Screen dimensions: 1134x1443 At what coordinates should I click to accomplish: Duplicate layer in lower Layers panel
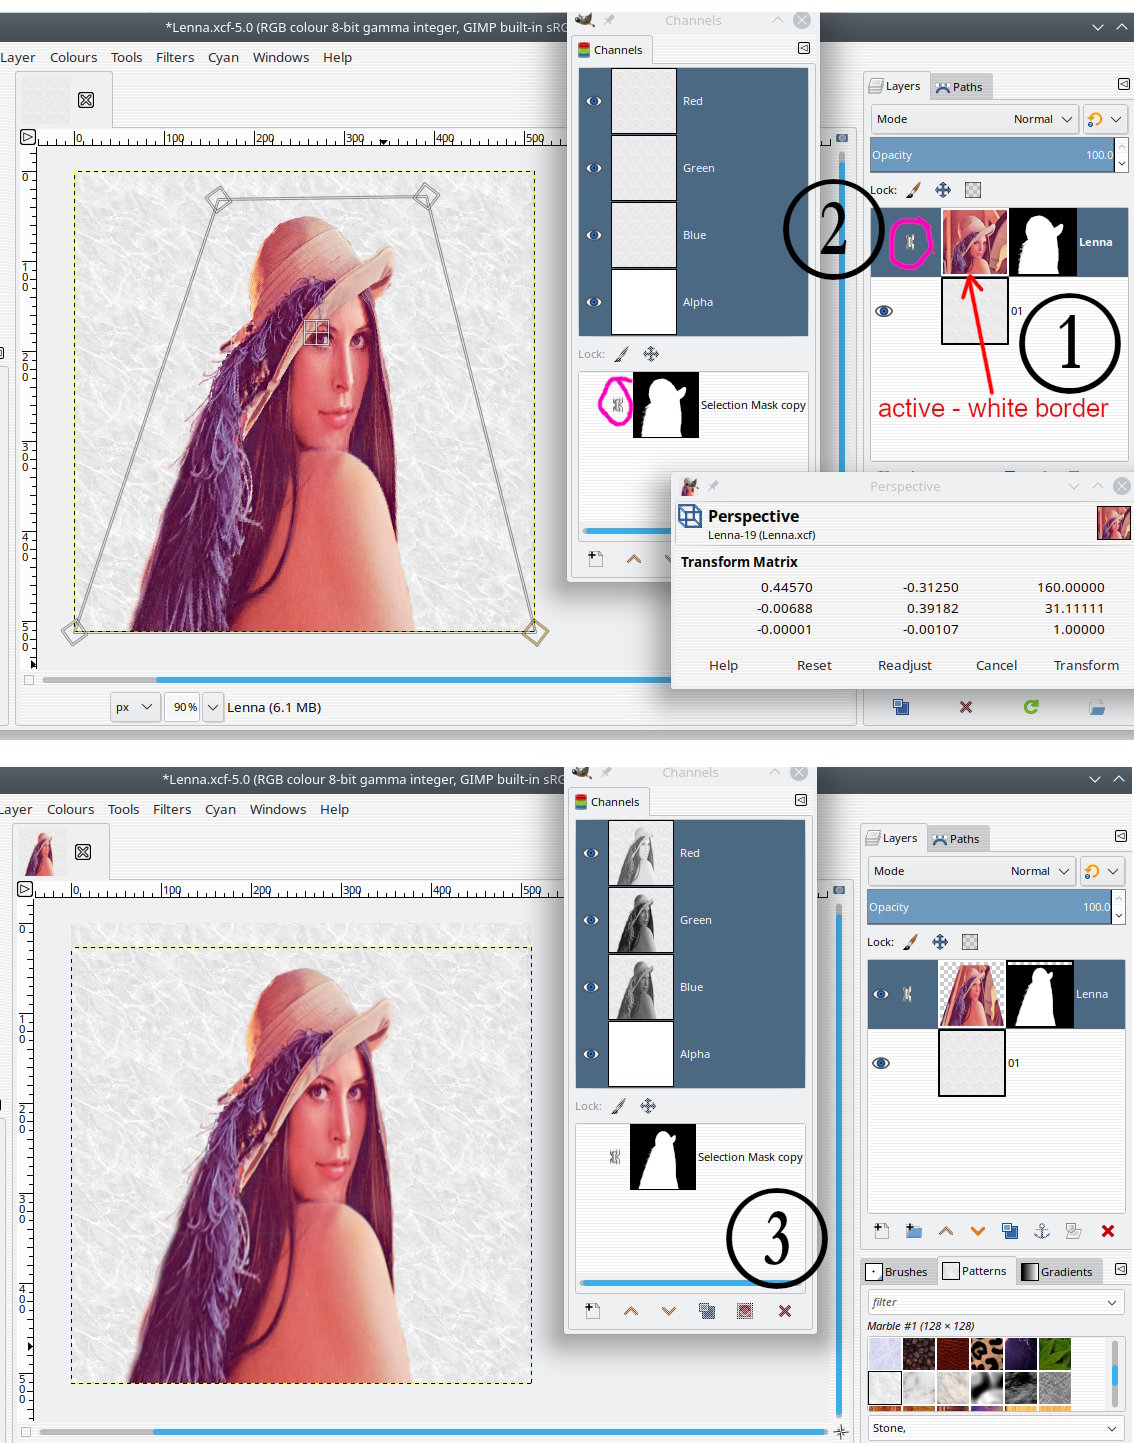[x=1010, y=1231]
